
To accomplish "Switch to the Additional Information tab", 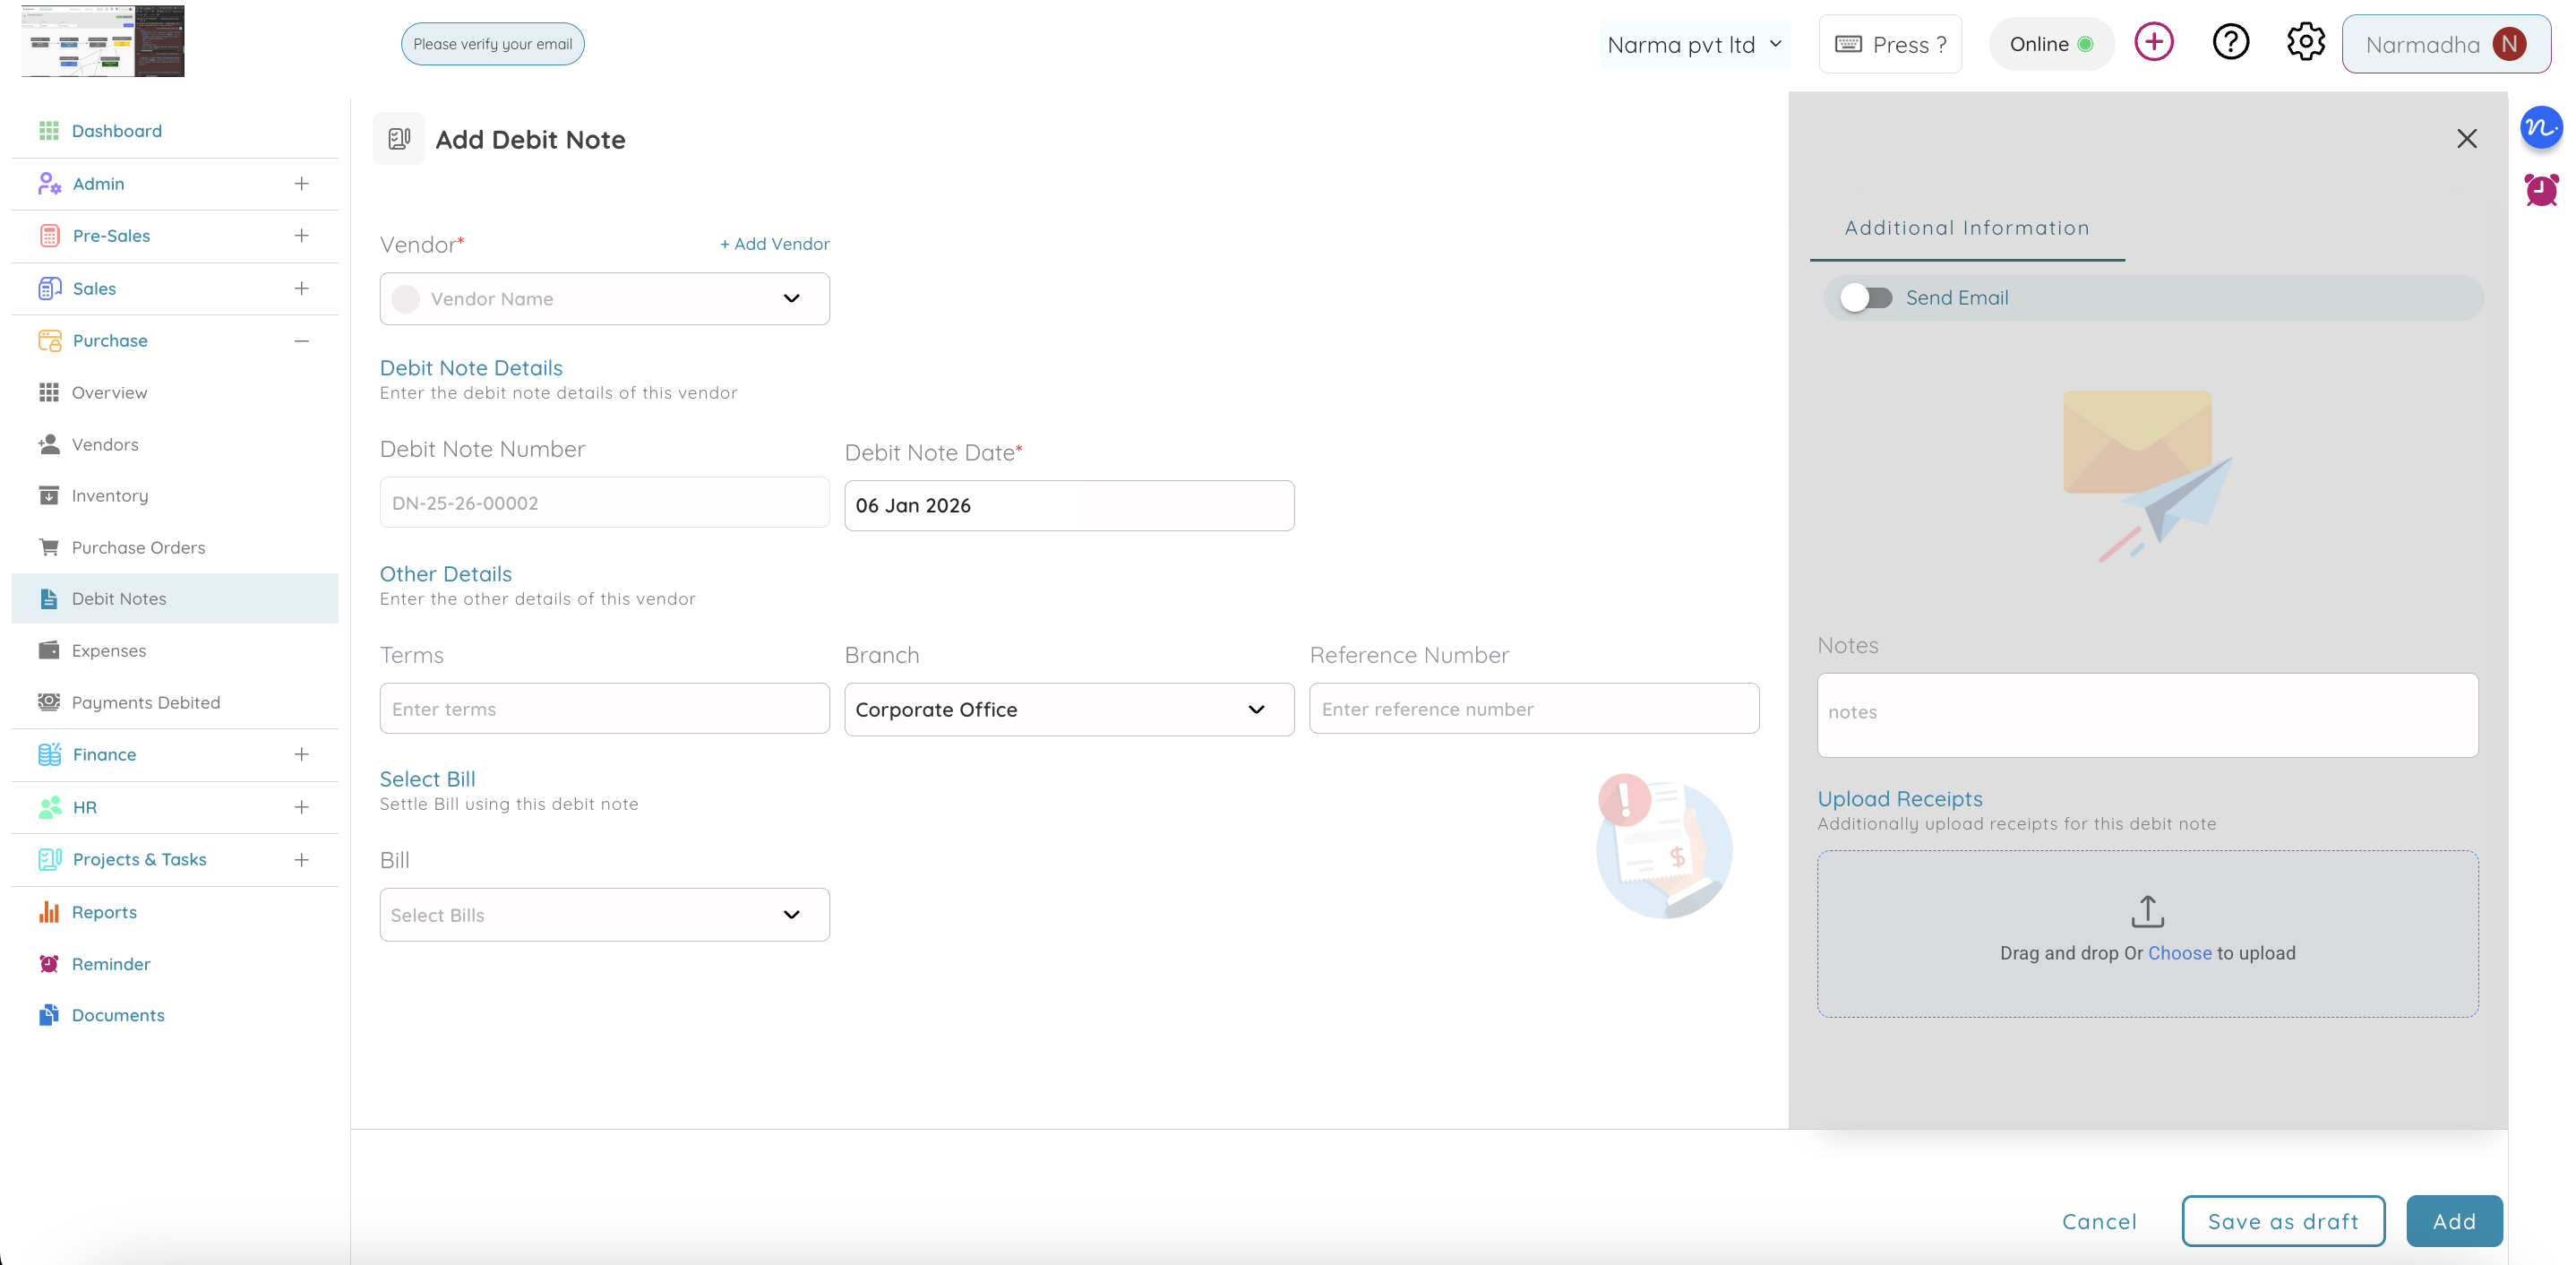I will tap(1966, 227).
